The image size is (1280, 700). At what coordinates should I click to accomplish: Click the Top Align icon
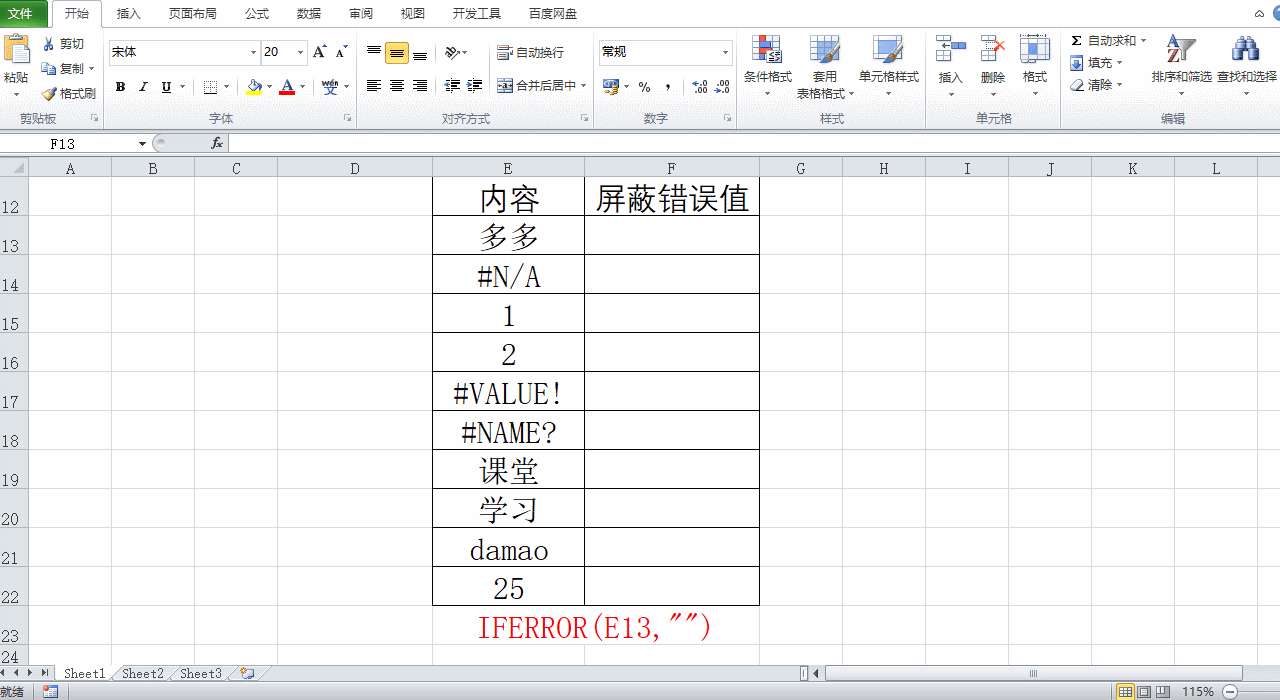click(x=374, y=52)
